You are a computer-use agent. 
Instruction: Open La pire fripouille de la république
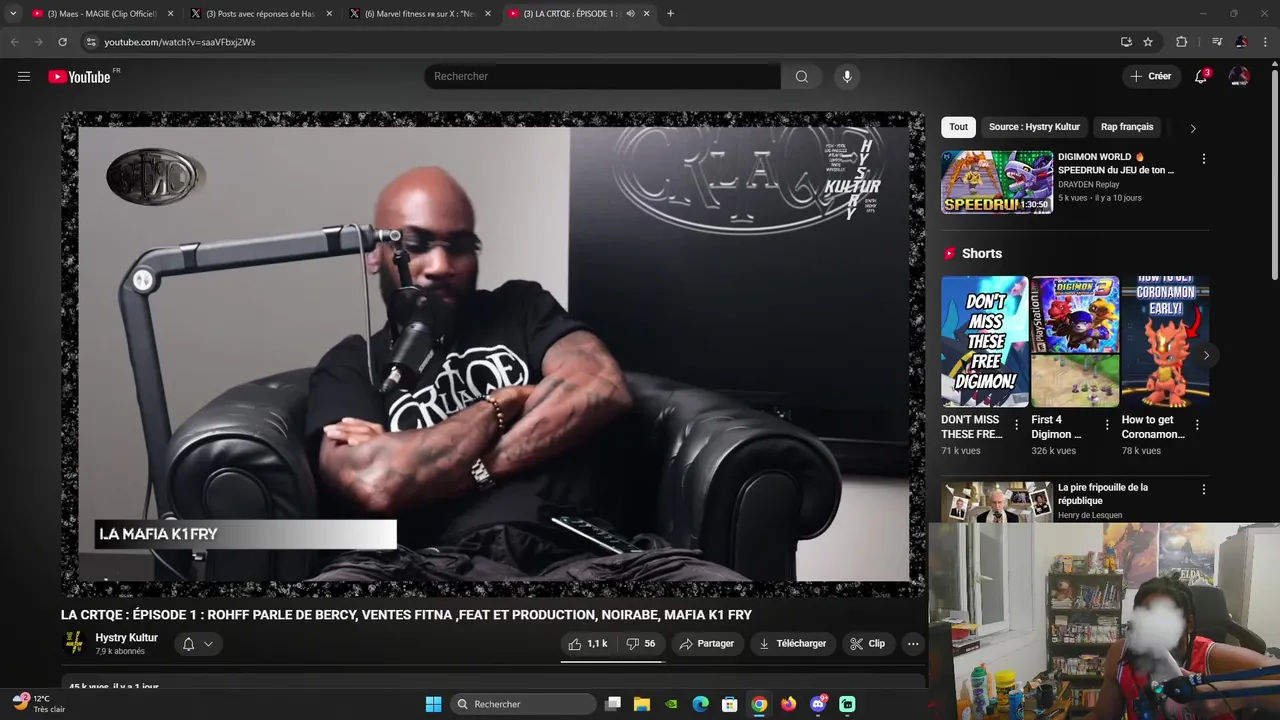pos(1103,494)
